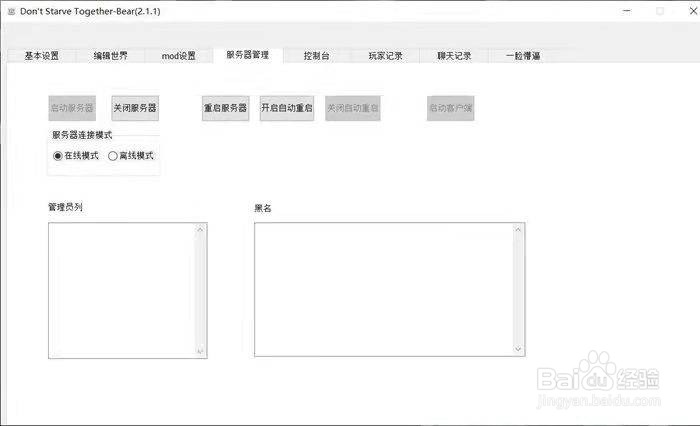Click the 管理员列 label
700x426 pixels.
65,207
